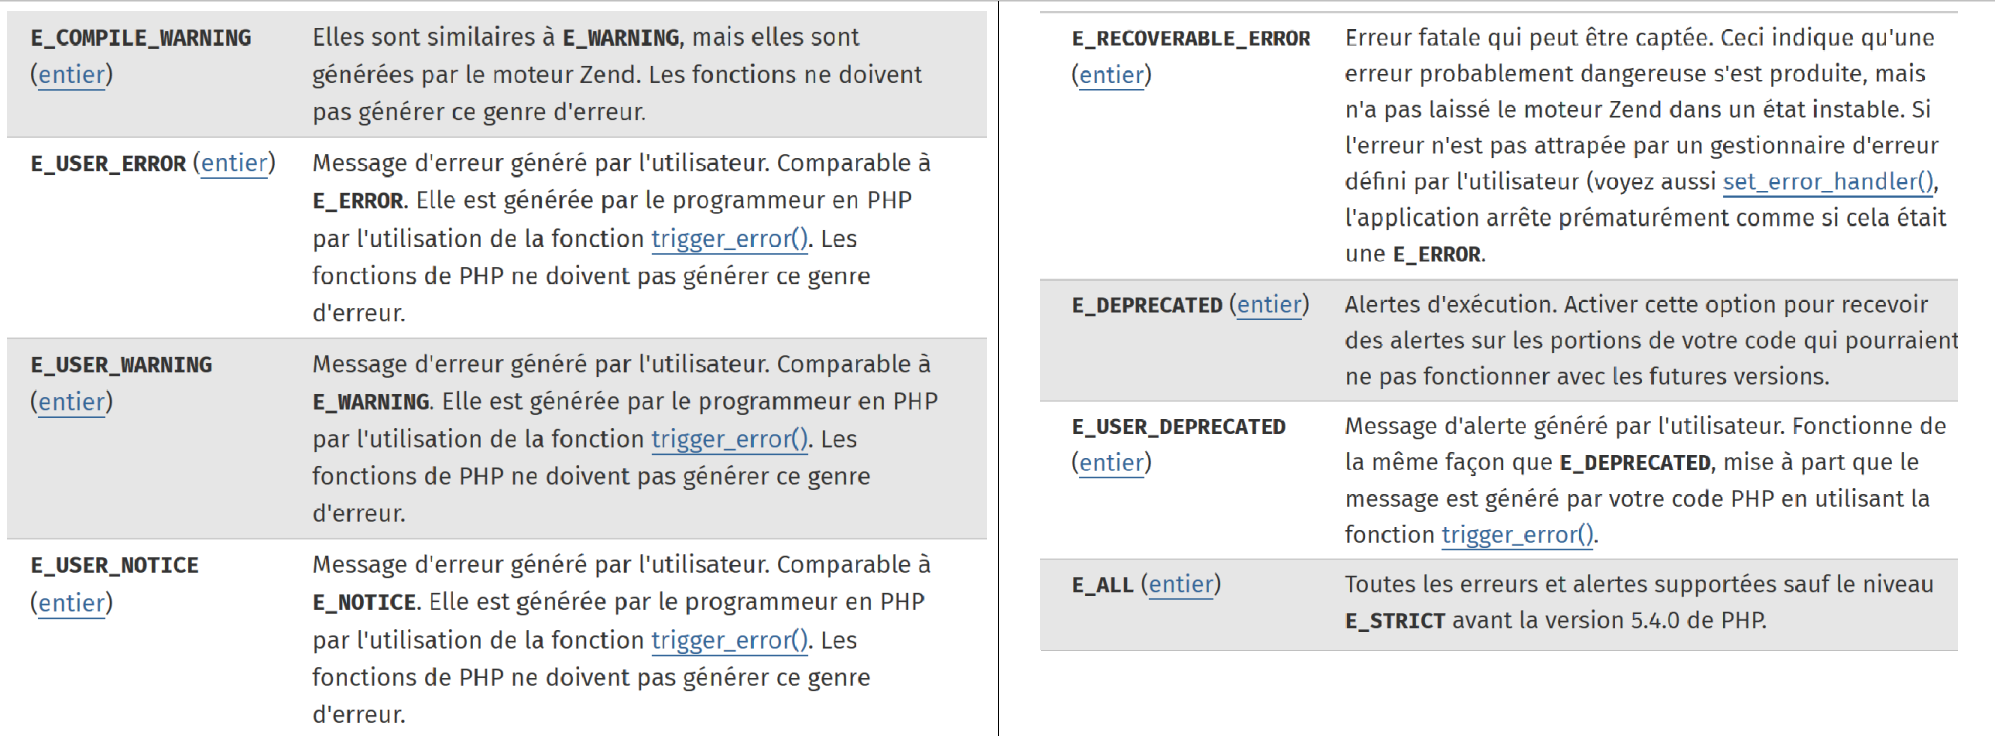Click the E_USER_NOTICE constant name
Image resolution: width=1995 pixels, height=736 pixels.
(114, 566)
